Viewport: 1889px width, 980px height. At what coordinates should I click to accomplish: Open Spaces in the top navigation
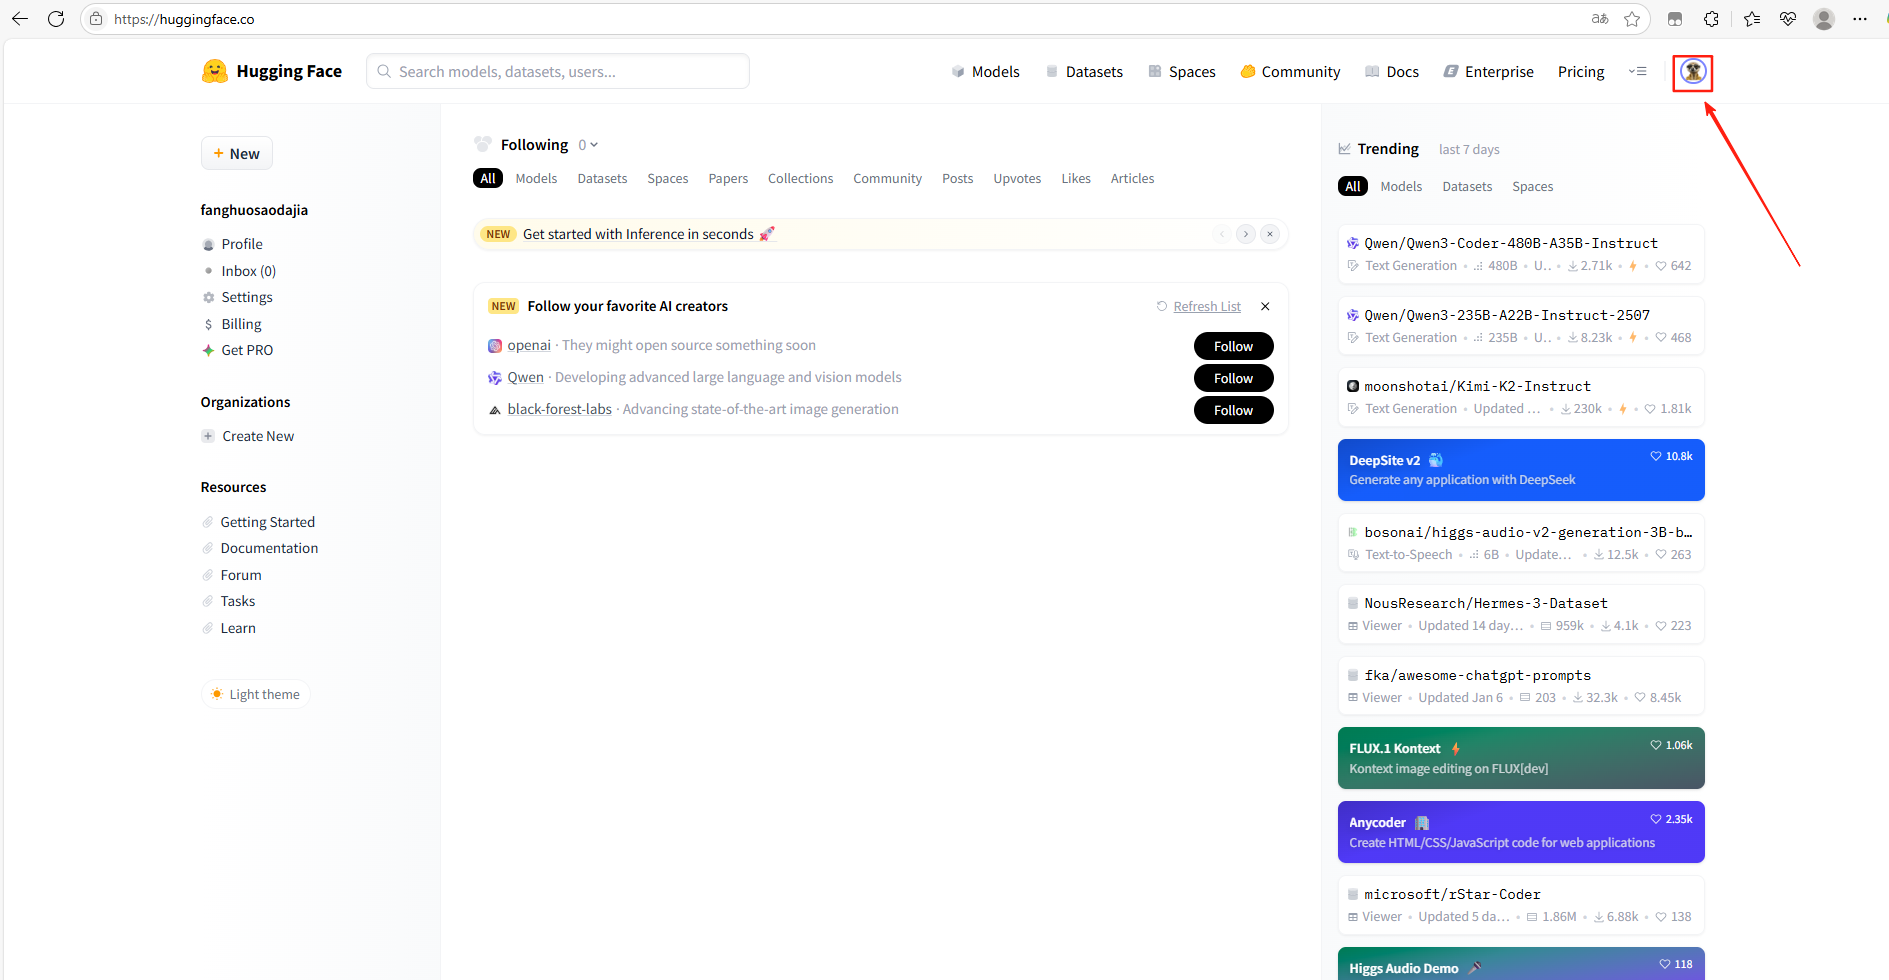coord(1181,72)
